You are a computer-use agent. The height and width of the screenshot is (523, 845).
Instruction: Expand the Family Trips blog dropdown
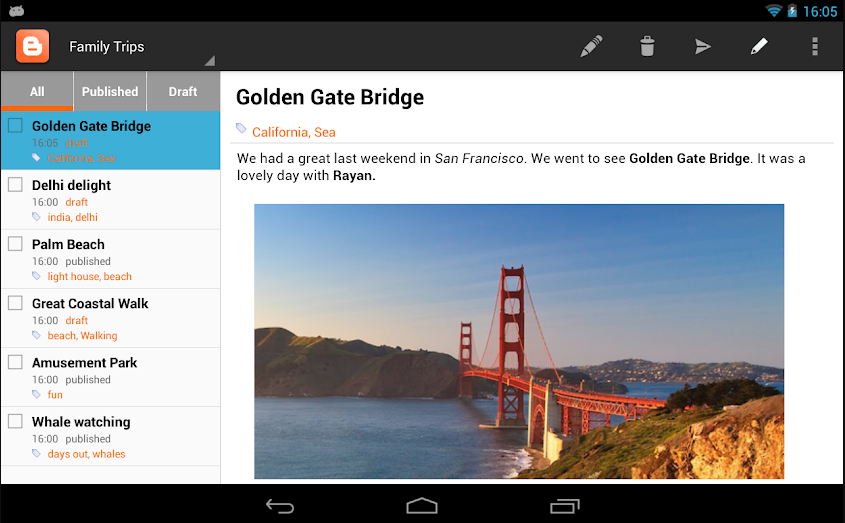(x=141, y=47)
